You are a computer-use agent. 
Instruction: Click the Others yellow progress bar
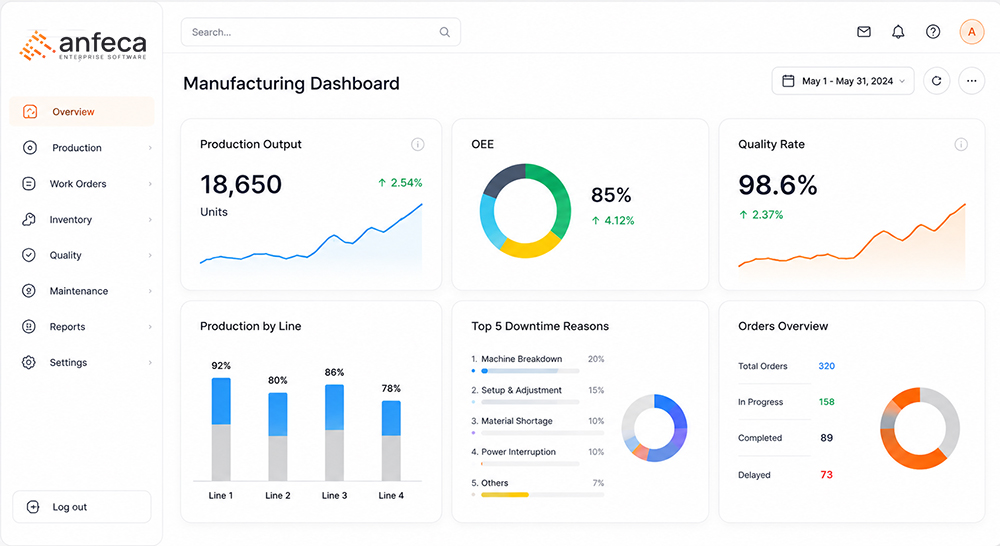point(504,494)
